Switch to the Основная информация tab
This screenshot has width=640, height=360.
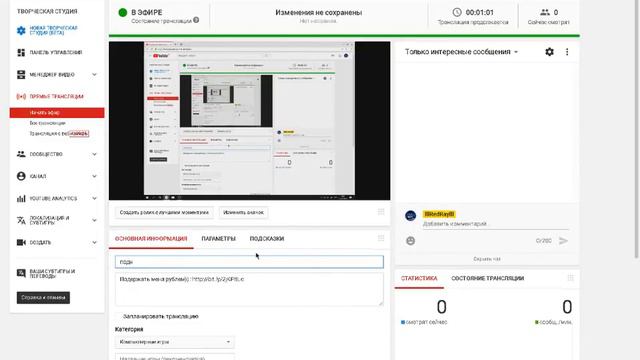(151, 238)
